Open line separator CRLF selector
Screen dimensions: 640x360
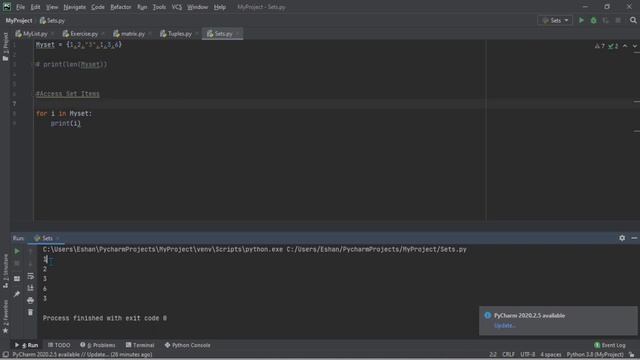[508, 355]
